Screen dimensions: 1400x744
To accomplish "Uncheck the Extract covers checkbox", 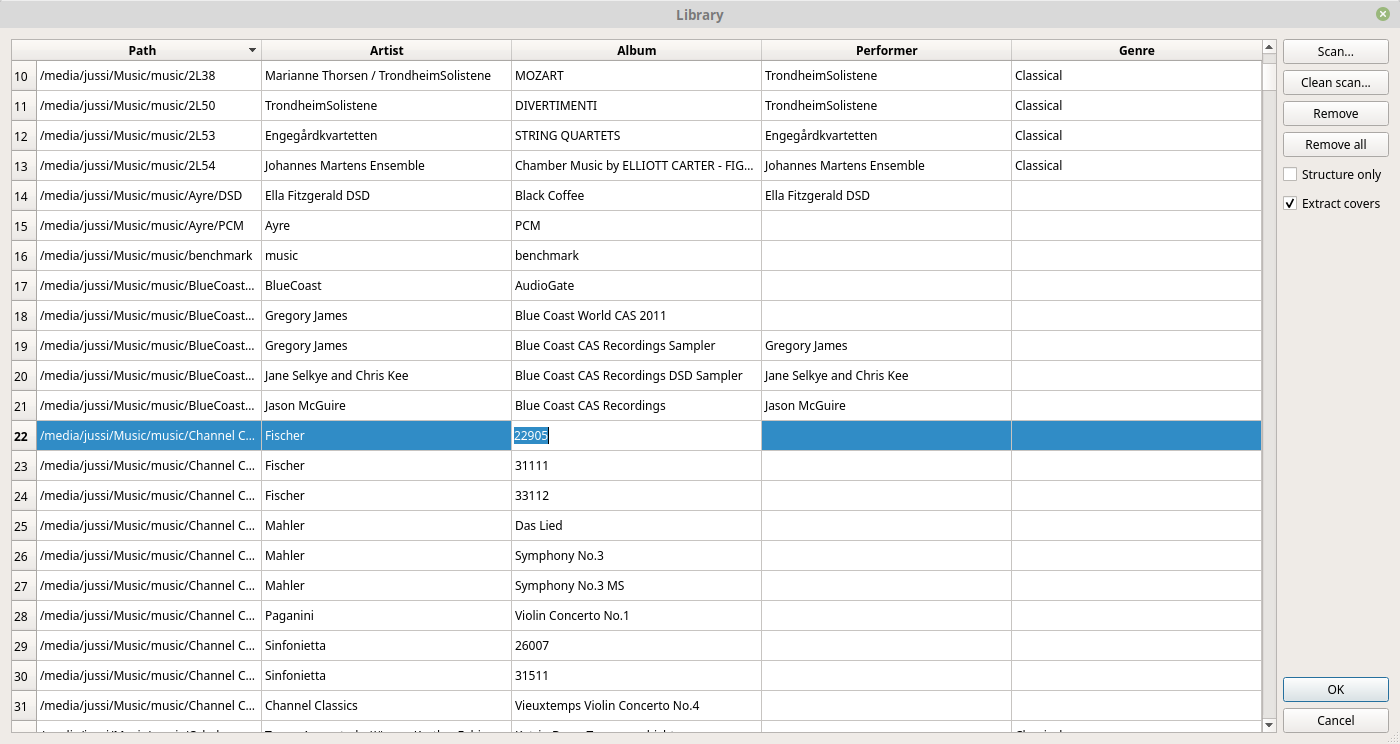I will 1291,204.
